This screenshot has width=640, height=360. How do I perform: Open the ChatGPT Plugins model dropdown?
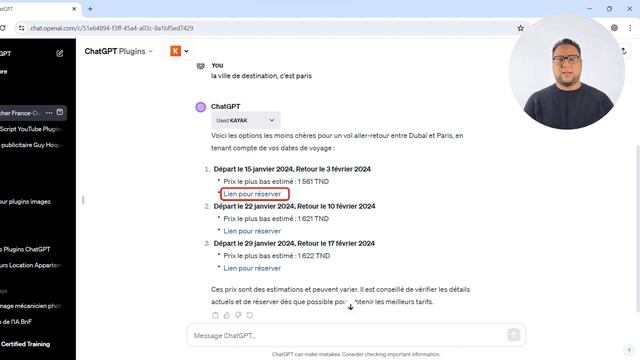point(119,51)
